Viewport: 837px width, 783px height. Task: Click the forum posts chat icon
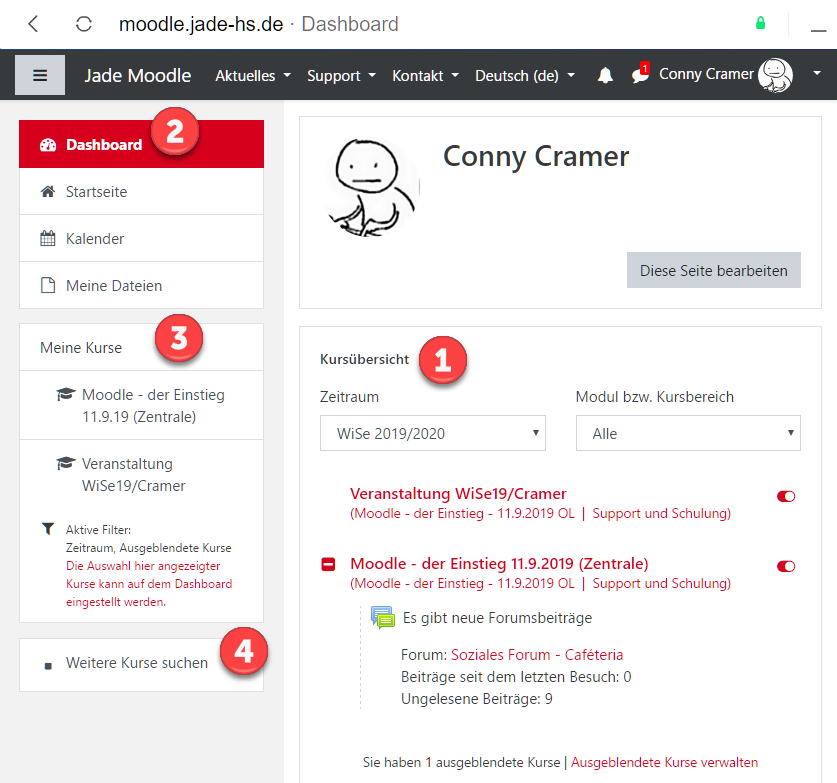tap(383, 618)
